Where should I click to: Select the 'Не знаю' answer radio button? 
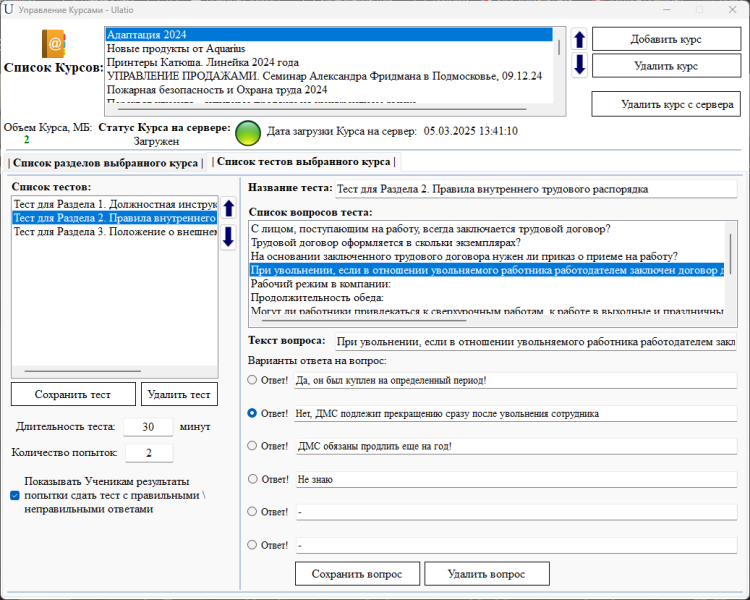click(x=252, y=479)
